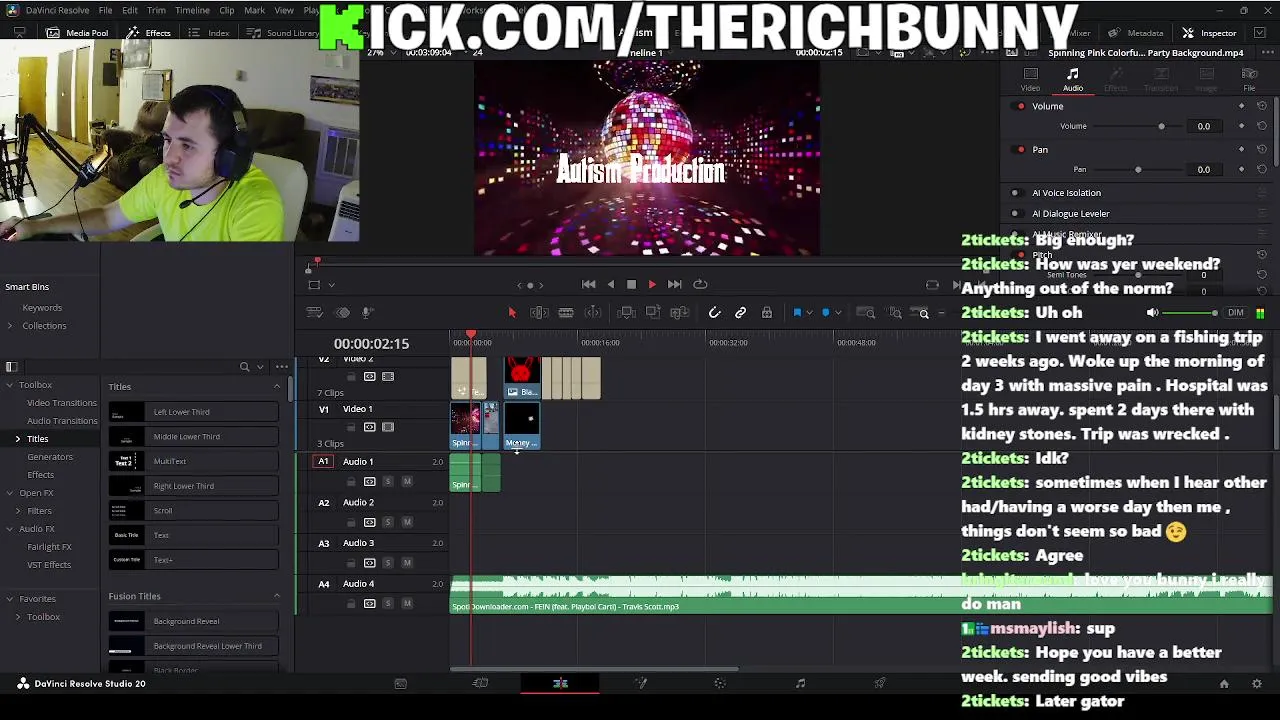Open the Media Pool panel
1280x720 pixels.
(77, 33)
